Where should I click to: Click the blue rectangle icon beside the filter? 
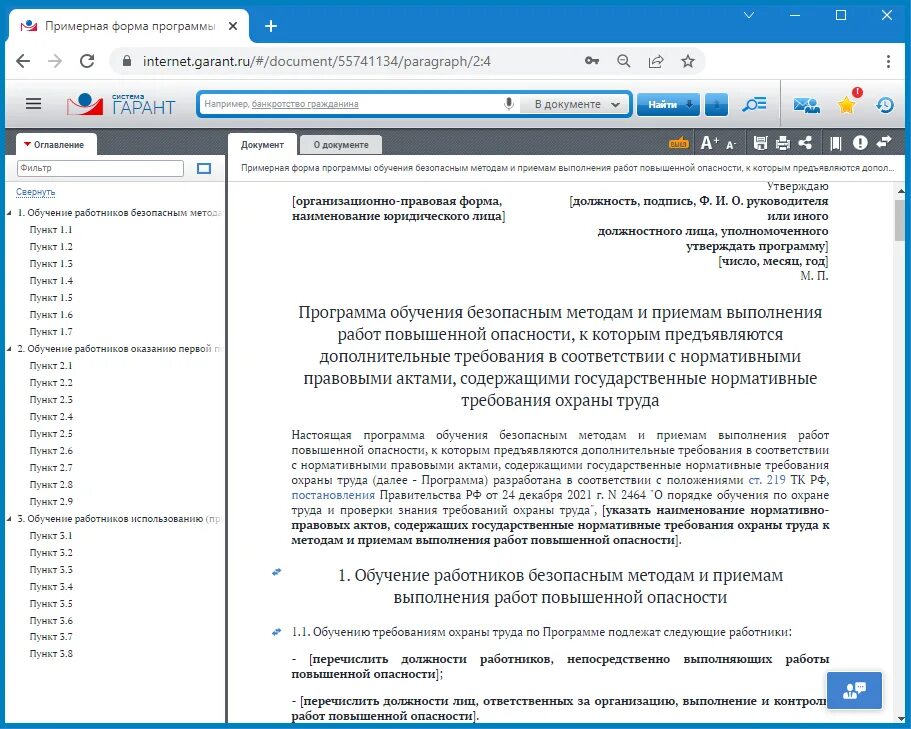[204, 168]
